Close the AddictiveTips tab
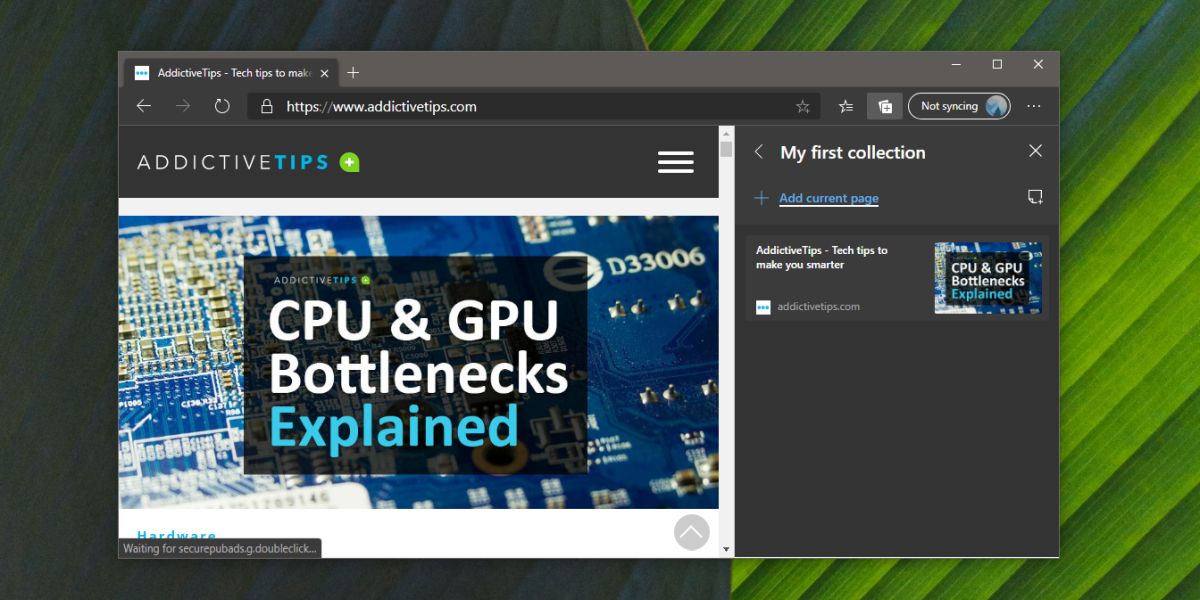The image size is (1200, 600). tap(324, 73)
